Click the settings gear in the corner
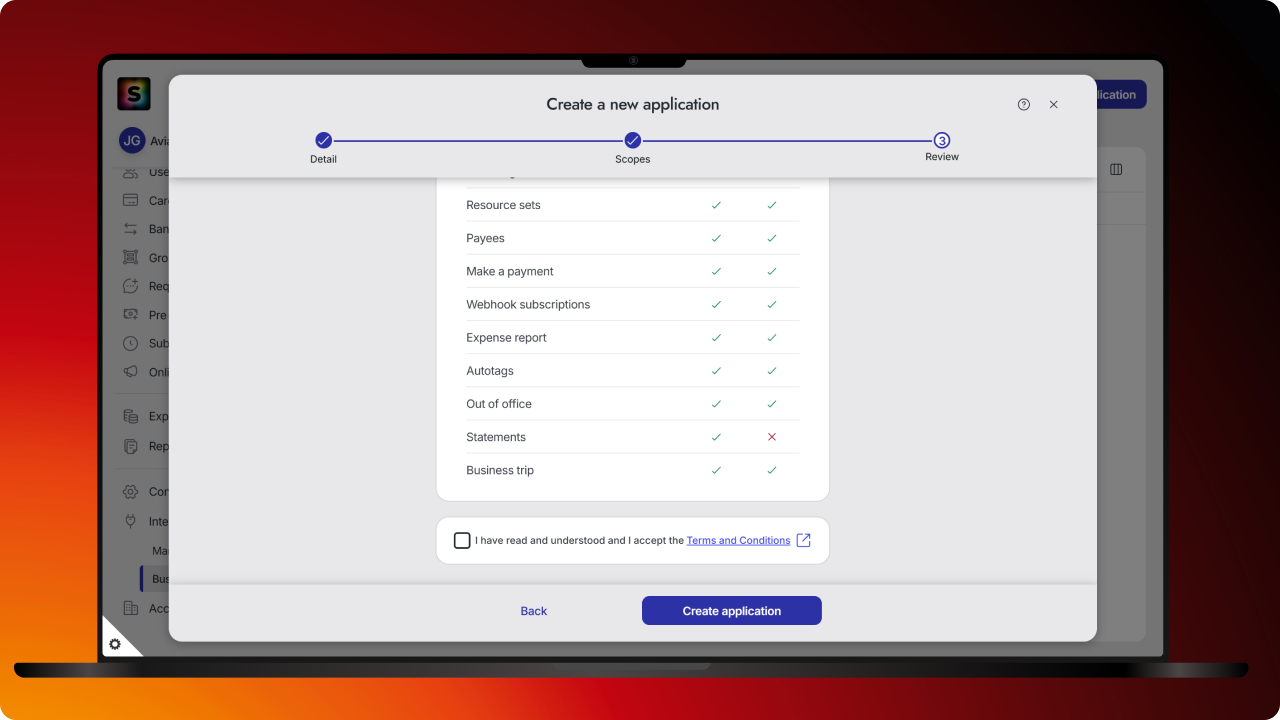Viewport: 1280px width, 720px height. pyautogui.click(x=115, y=644)
